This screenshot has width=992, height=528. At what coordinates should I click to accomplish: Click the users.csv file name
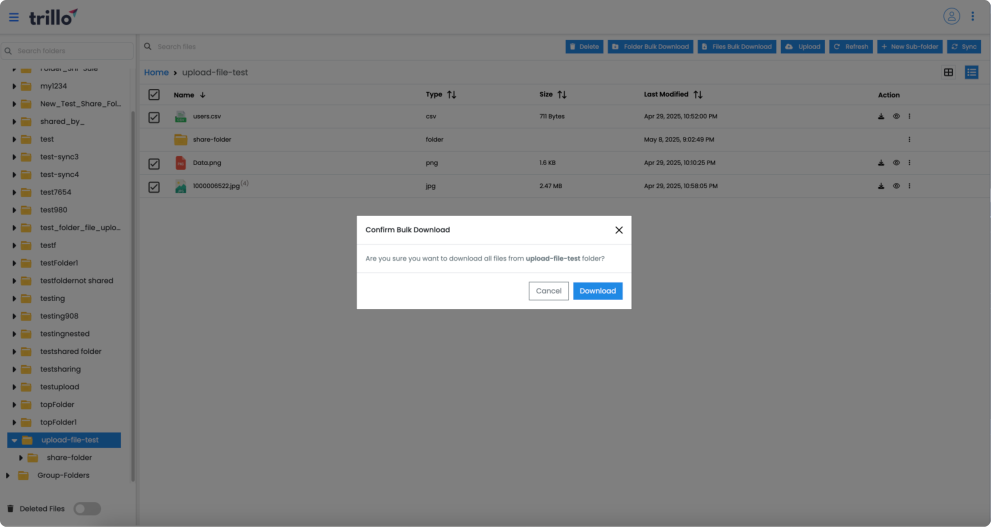click(x=207, y=116)
